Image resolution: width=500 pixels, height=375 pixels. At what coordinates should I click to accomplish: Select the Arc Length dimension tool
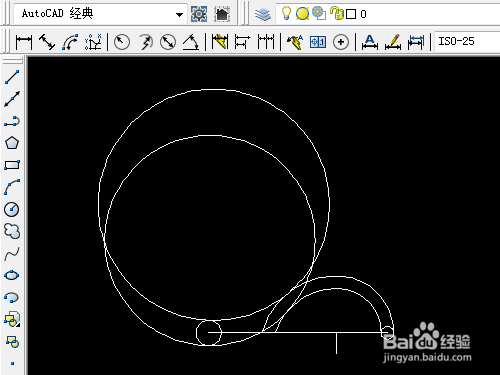pyautogui.click(x=70, y=42)
